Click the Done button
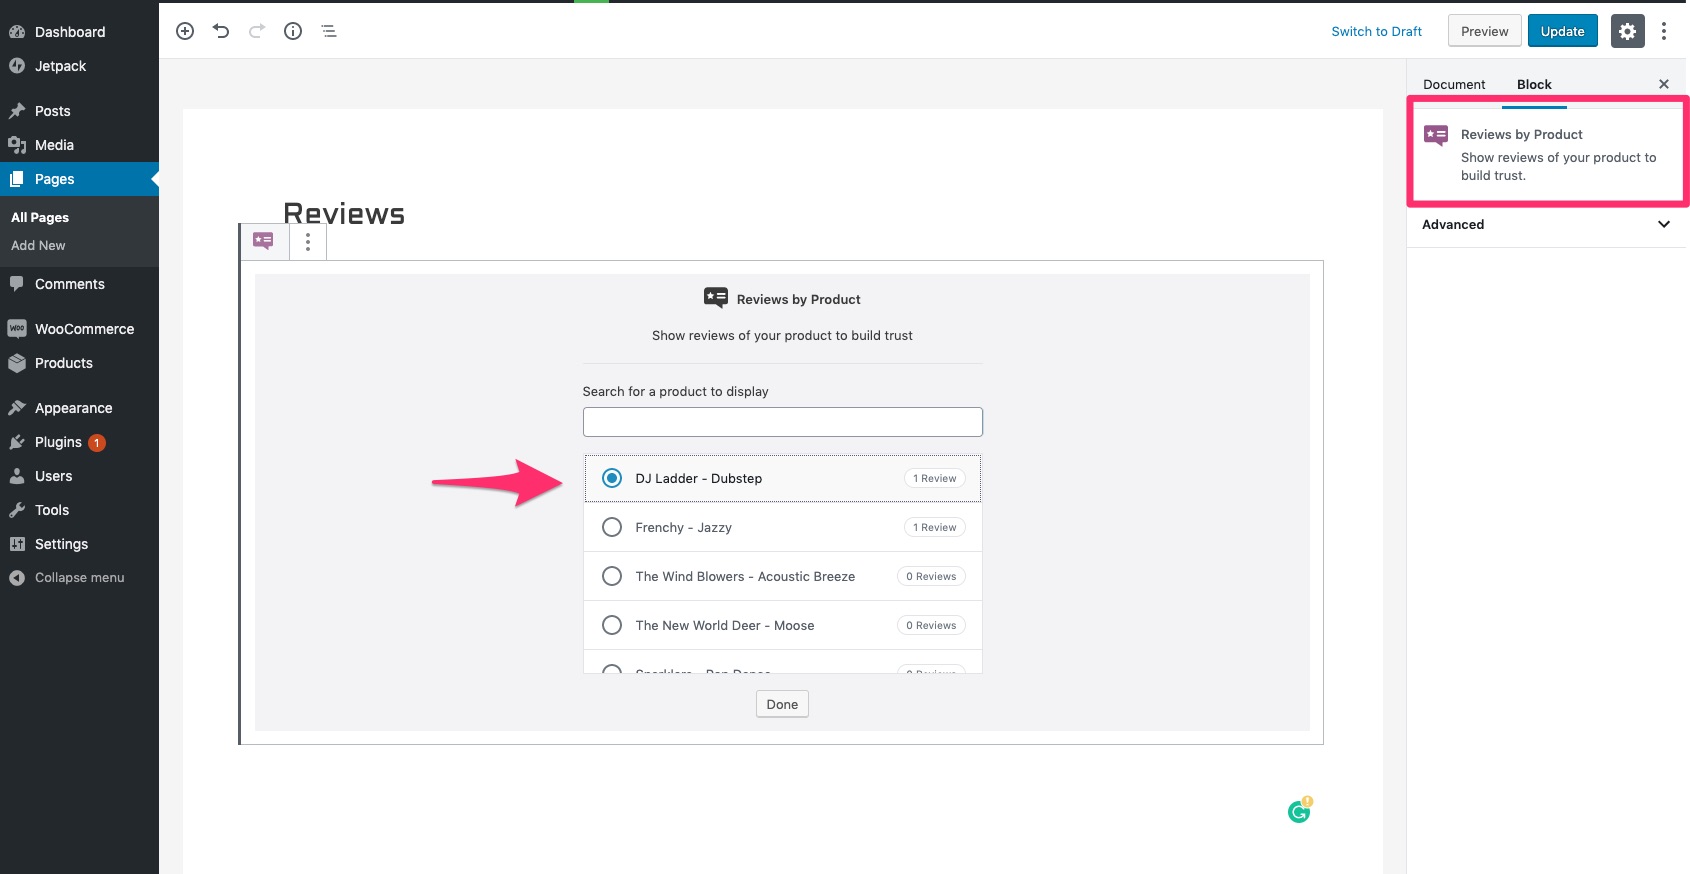This screenshot has height=874, width=1690. click(x=782, y=704)
